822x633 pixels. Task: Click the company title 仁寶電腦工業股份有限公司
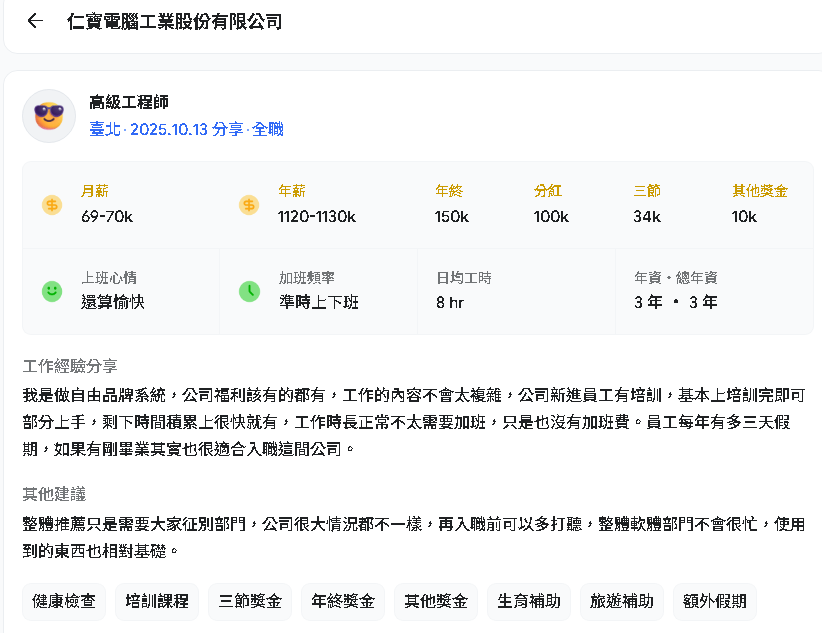pos(175,22)
